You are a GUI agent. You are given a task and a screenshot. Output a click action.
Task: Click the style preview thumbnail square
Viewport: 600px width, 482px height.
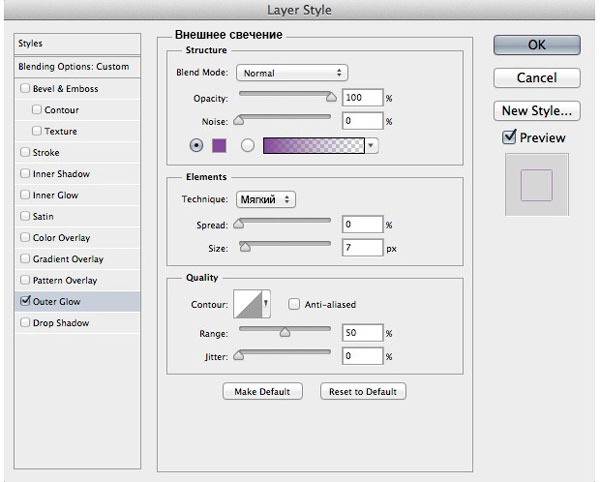click(x=536, y=184)
